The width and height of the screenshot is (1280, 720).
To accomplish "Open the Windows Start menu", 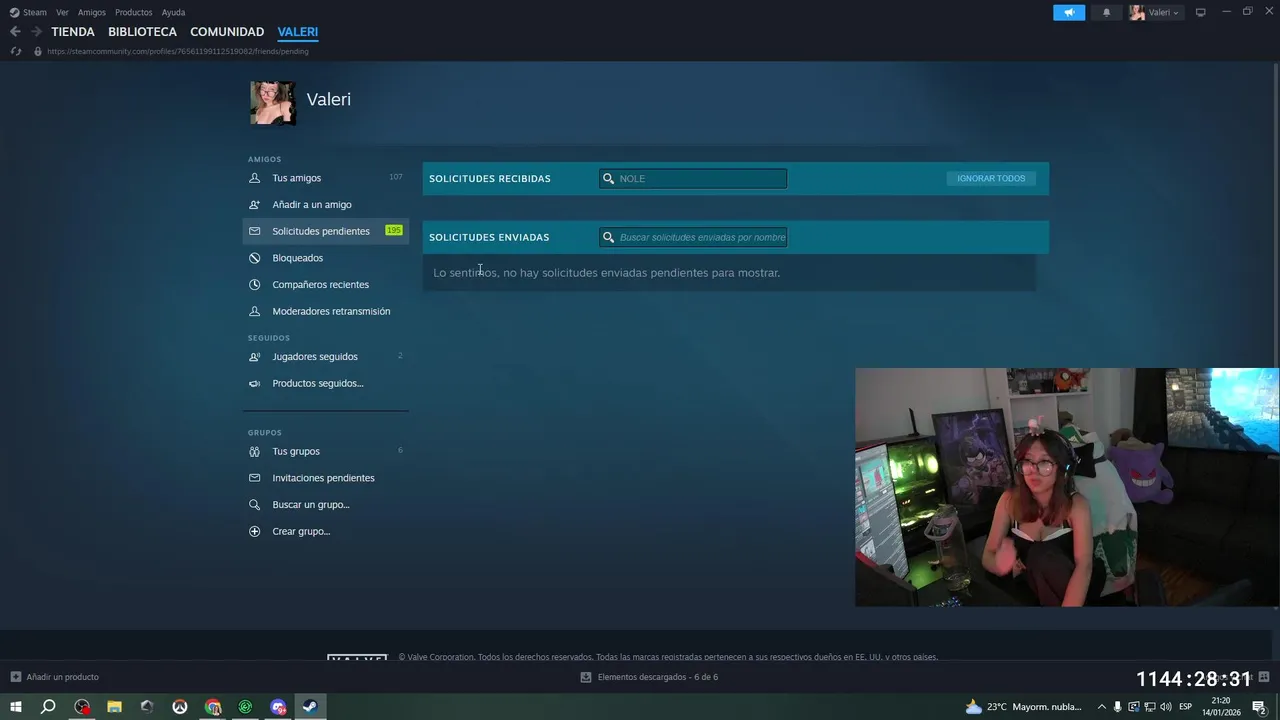I will 15,707.
